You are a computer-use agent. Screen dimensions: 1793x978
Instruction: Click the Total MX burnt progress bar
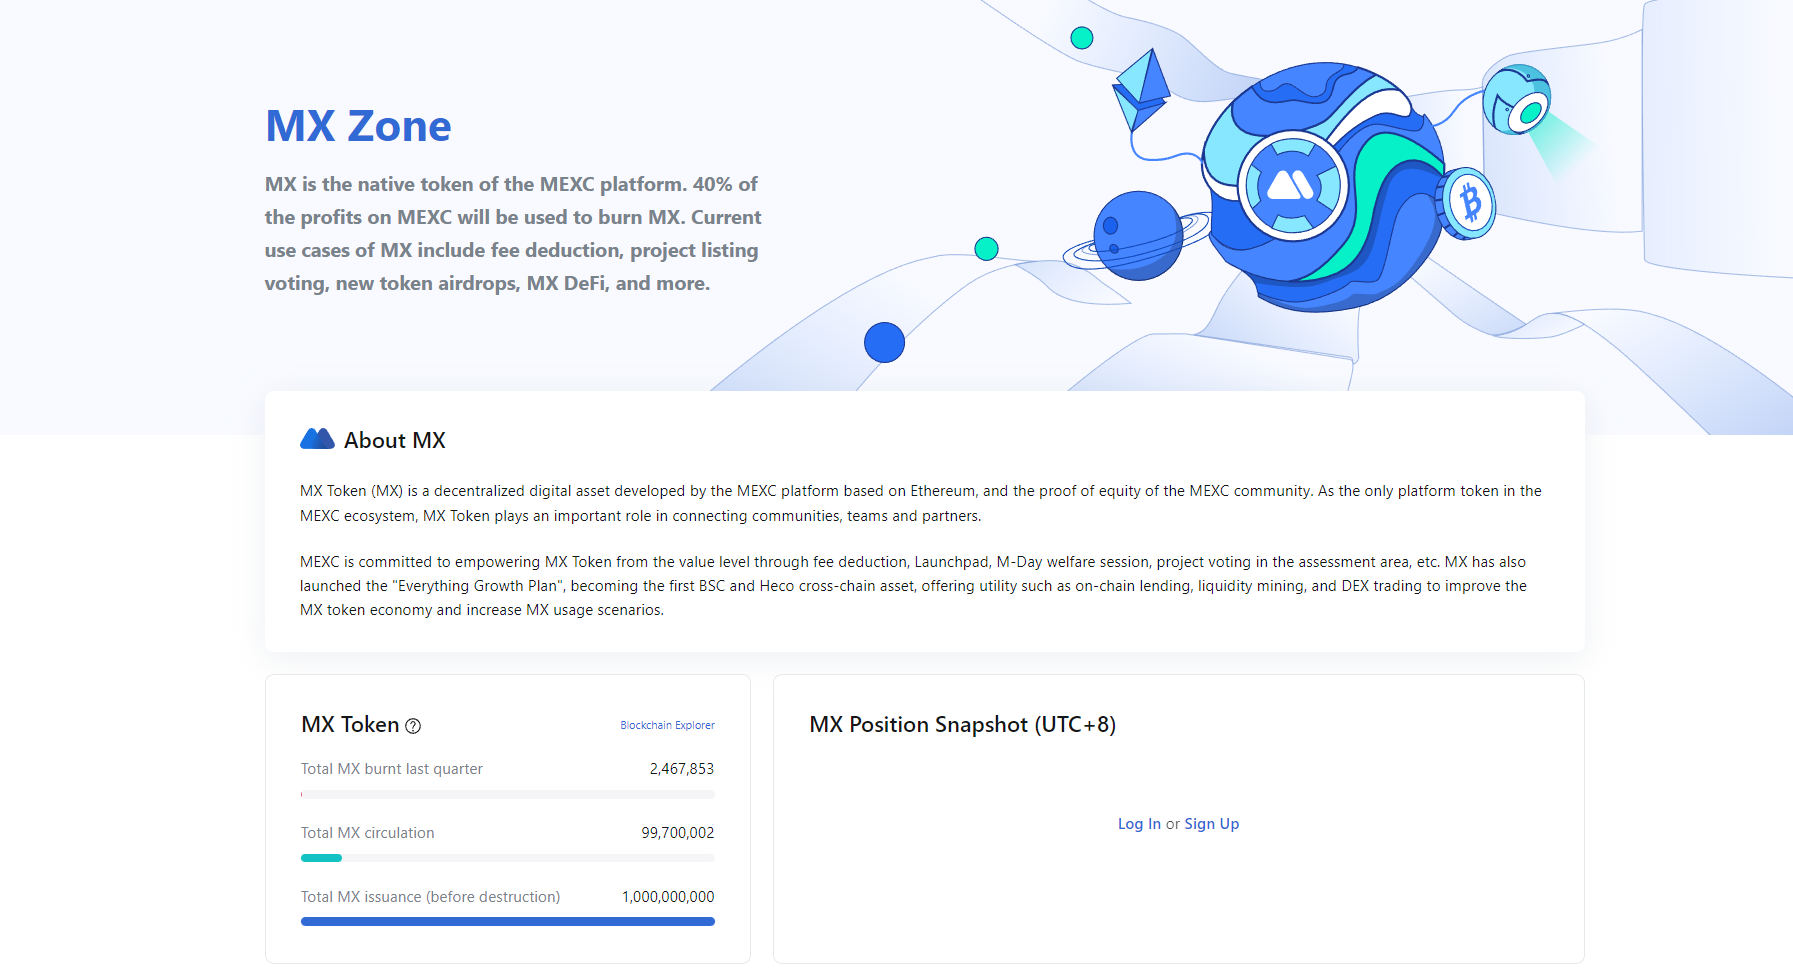[x=507, y=793]
